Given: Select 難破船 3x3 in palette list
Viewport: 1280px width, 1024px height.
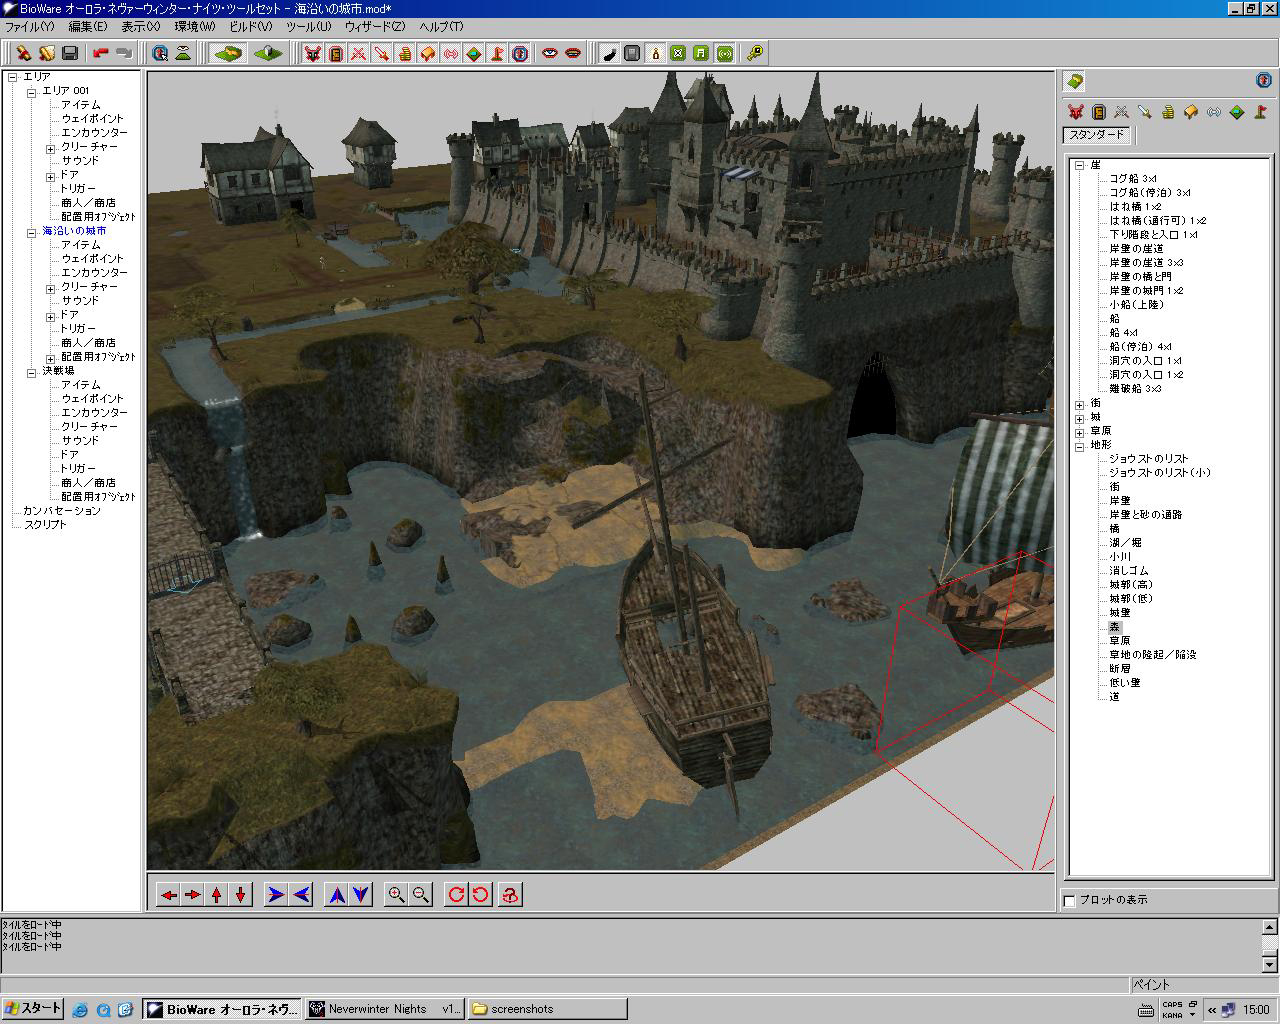Looking at the screenshot, I should click(x=1135, y=389).
